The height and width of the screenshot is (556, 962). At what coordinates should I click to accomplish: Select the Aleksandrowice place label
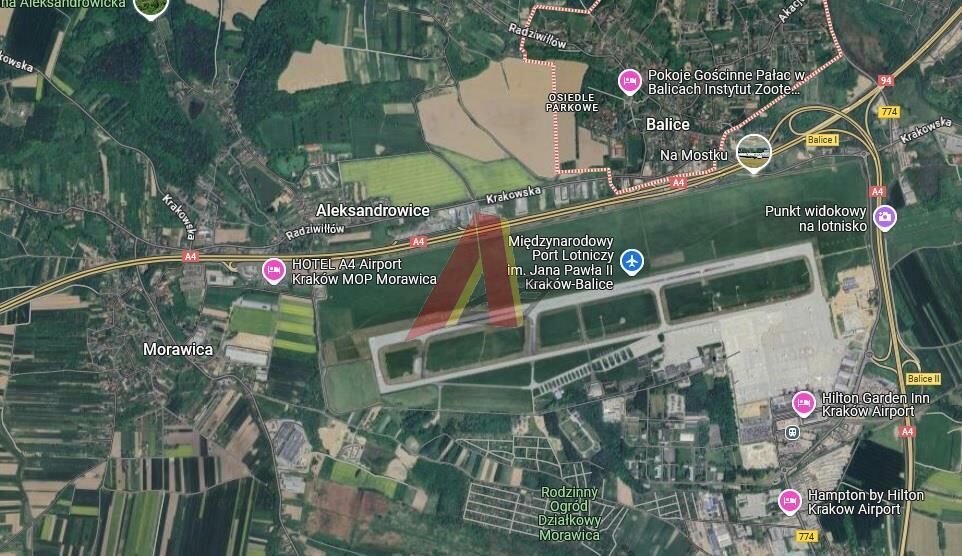372,210
